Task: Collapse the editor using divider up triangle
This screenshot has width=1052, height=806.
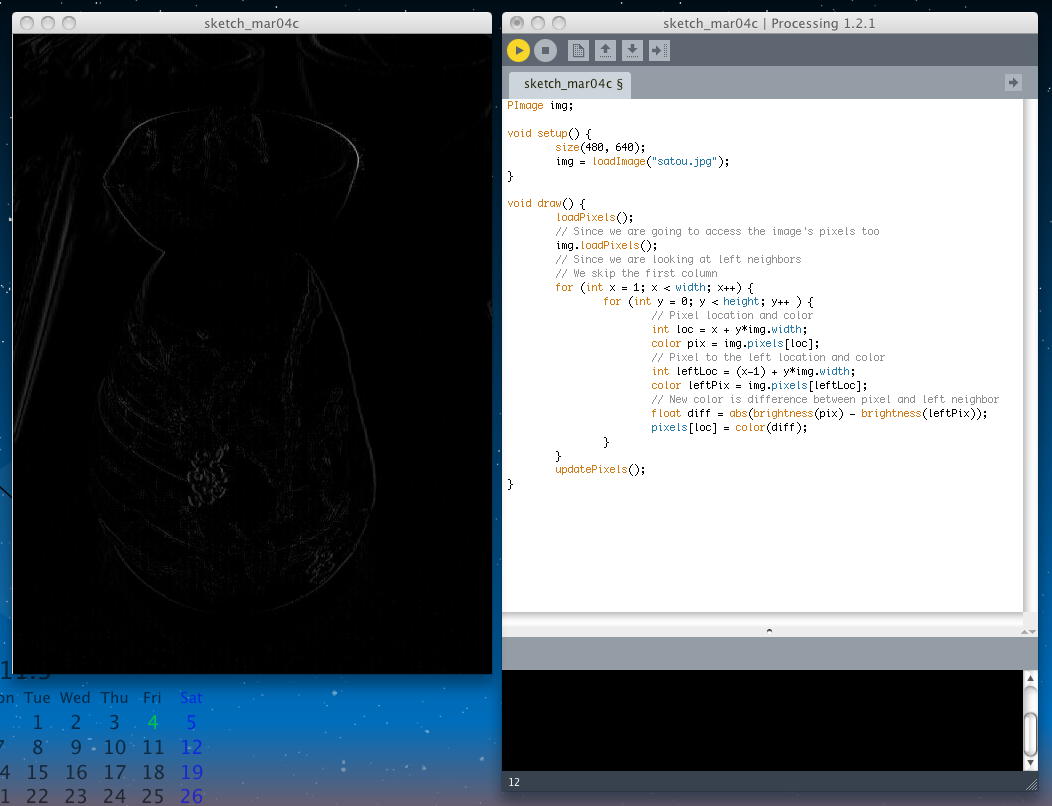Action: point(1023,631)
